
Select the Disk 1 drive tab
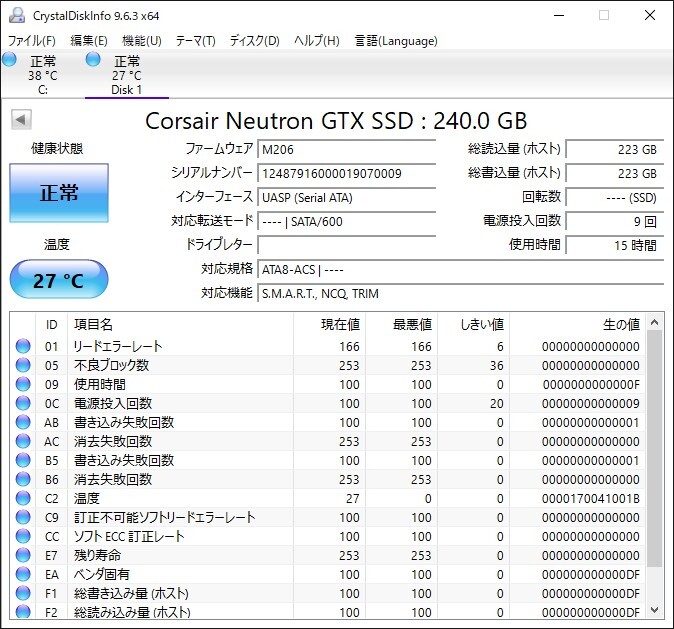pyautogui.click(x=127, y=75)
